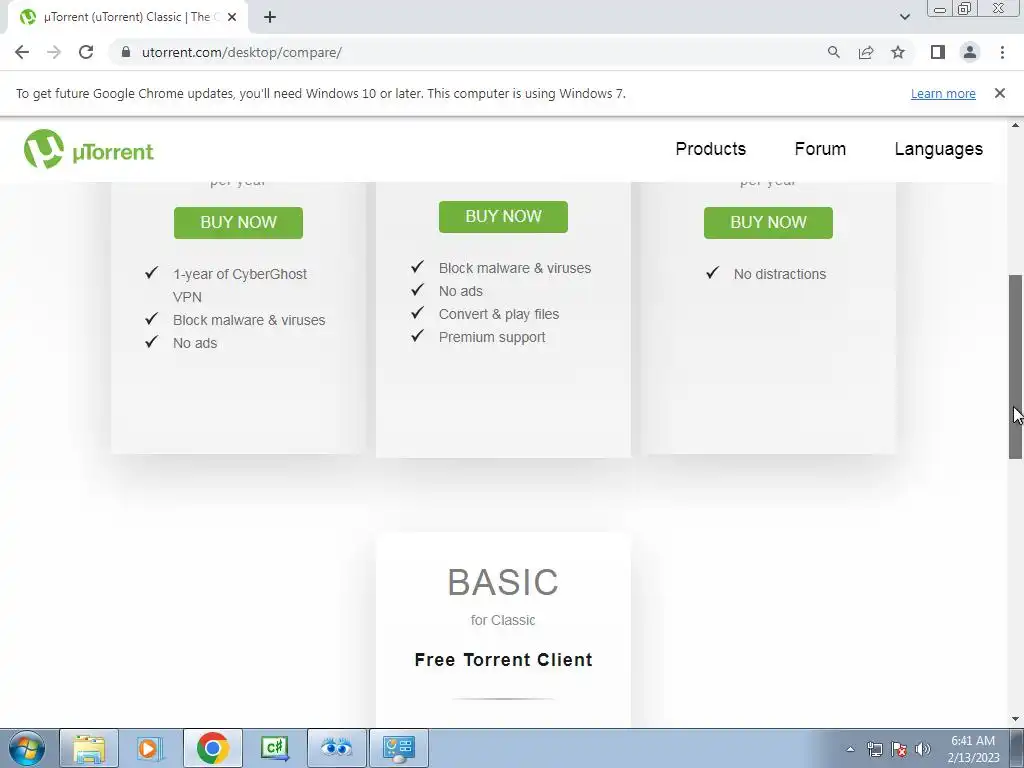
Task: Select the uTorrent Classic browser tab
Action: (x=127, y=17)
